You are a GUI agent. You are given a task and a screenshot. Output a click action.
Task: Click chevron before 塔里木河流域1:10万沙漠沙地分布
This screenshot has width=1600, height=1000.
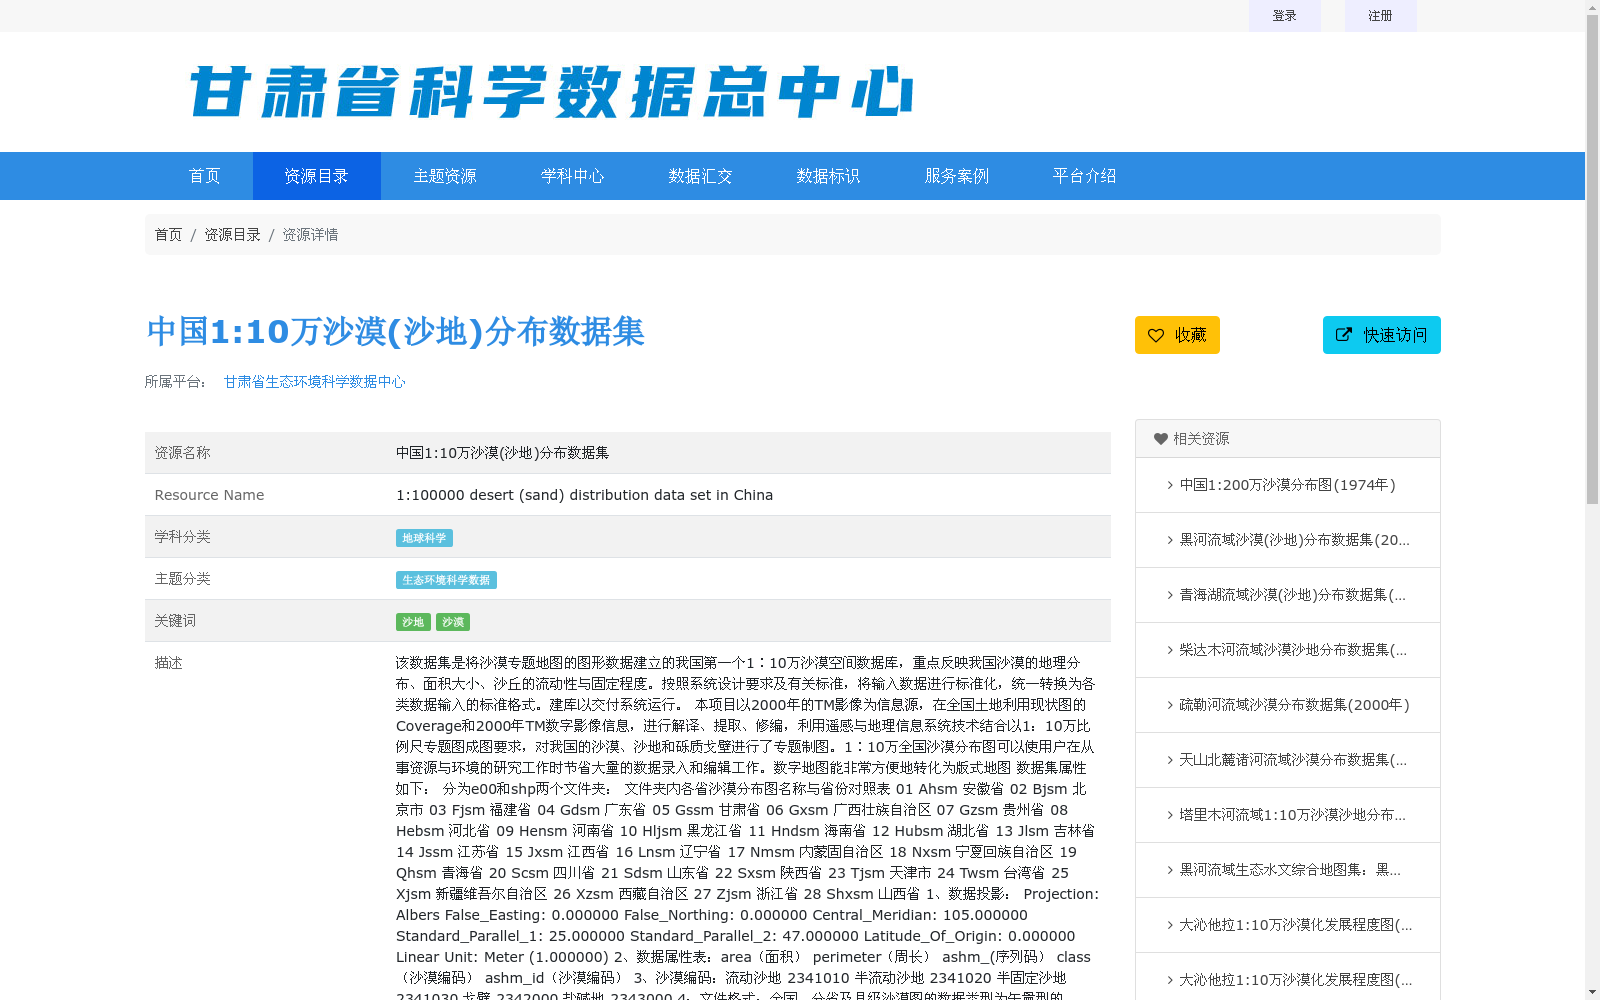1170,815
